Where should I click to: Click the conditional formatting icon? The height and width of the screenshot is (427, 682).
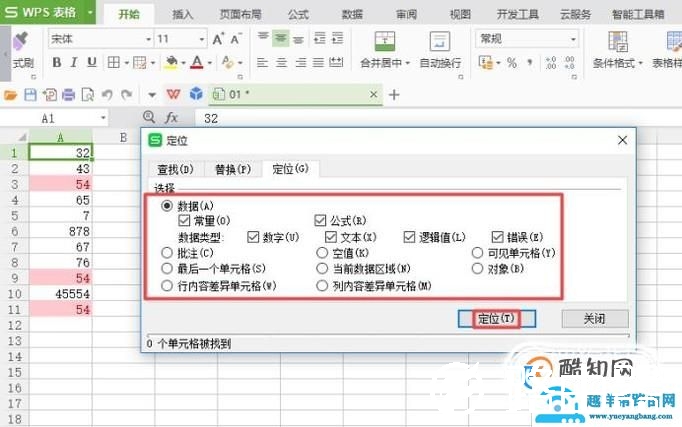(618, 42)
